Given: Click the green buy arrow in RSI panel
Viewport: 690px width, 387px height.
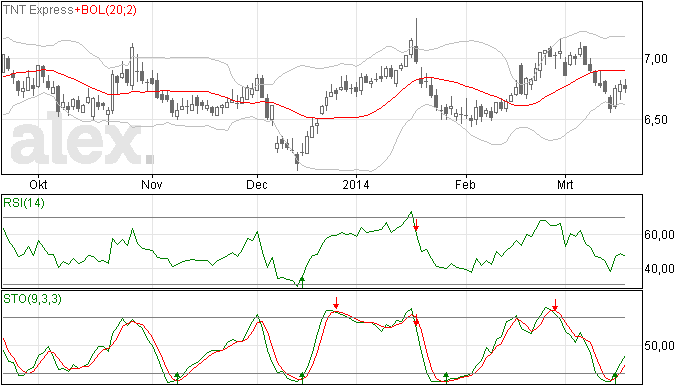Looking at the screenshot, I should [x=302, y=282].
